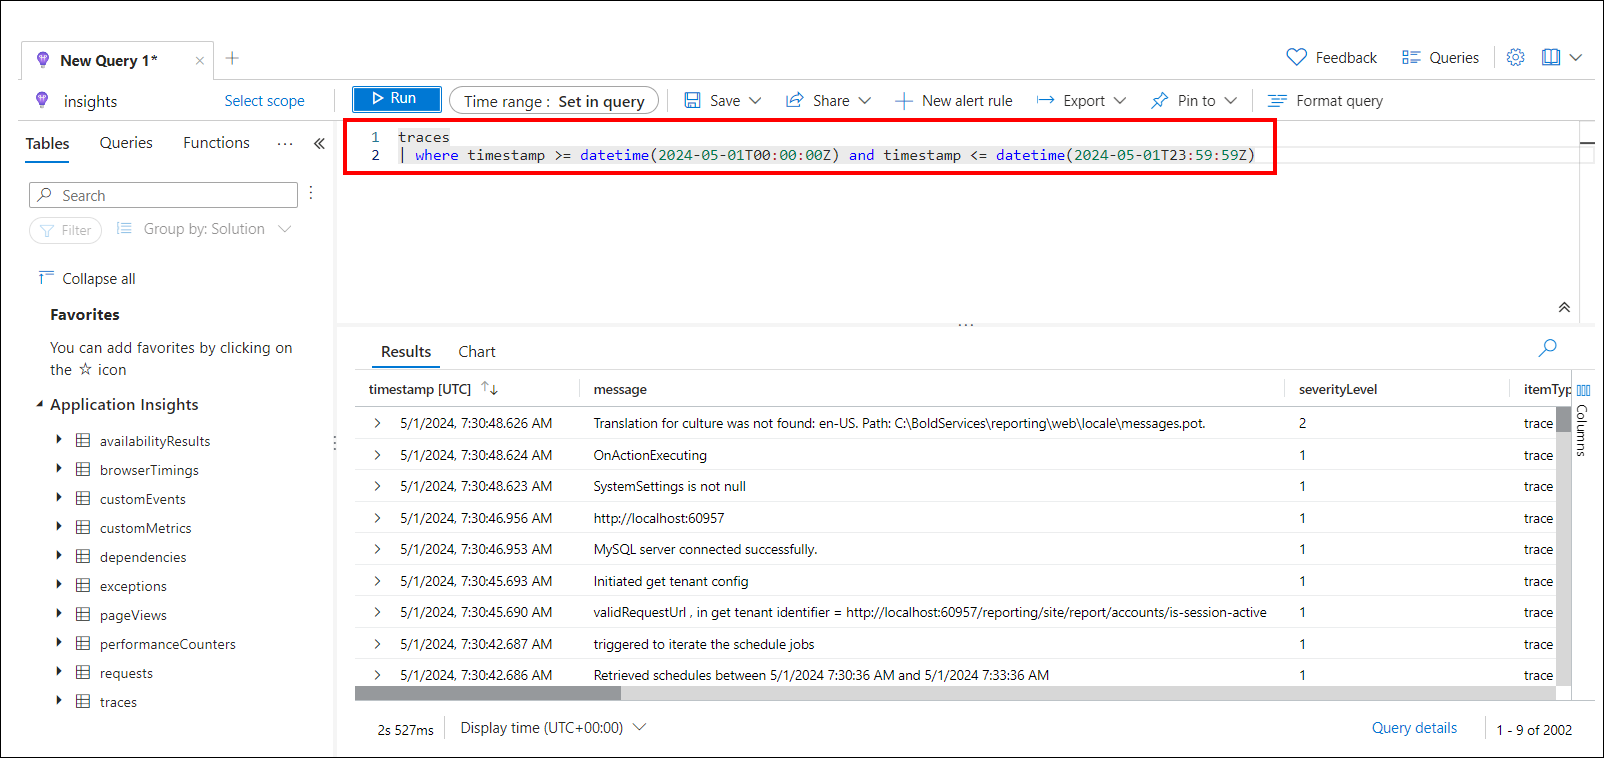
Task: Expand the Save dropdown arrow
Action: point(755,101)
